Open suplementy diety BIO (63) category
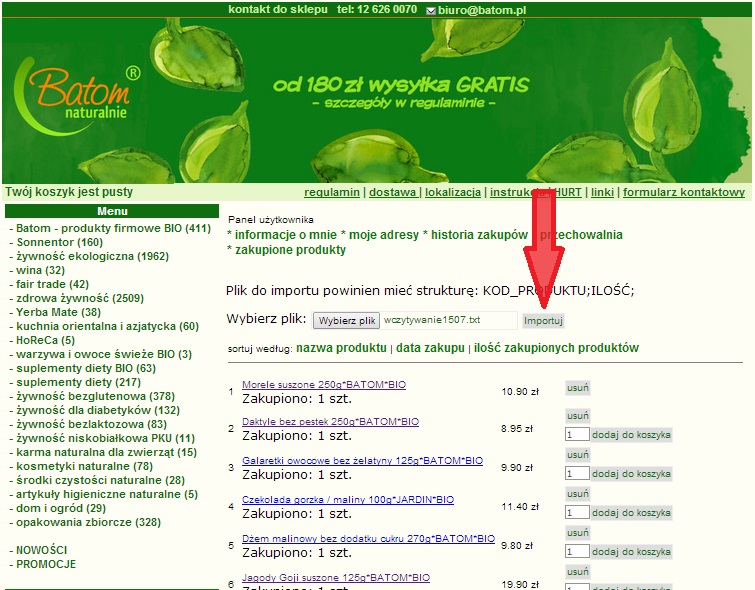 pos(86,368)
